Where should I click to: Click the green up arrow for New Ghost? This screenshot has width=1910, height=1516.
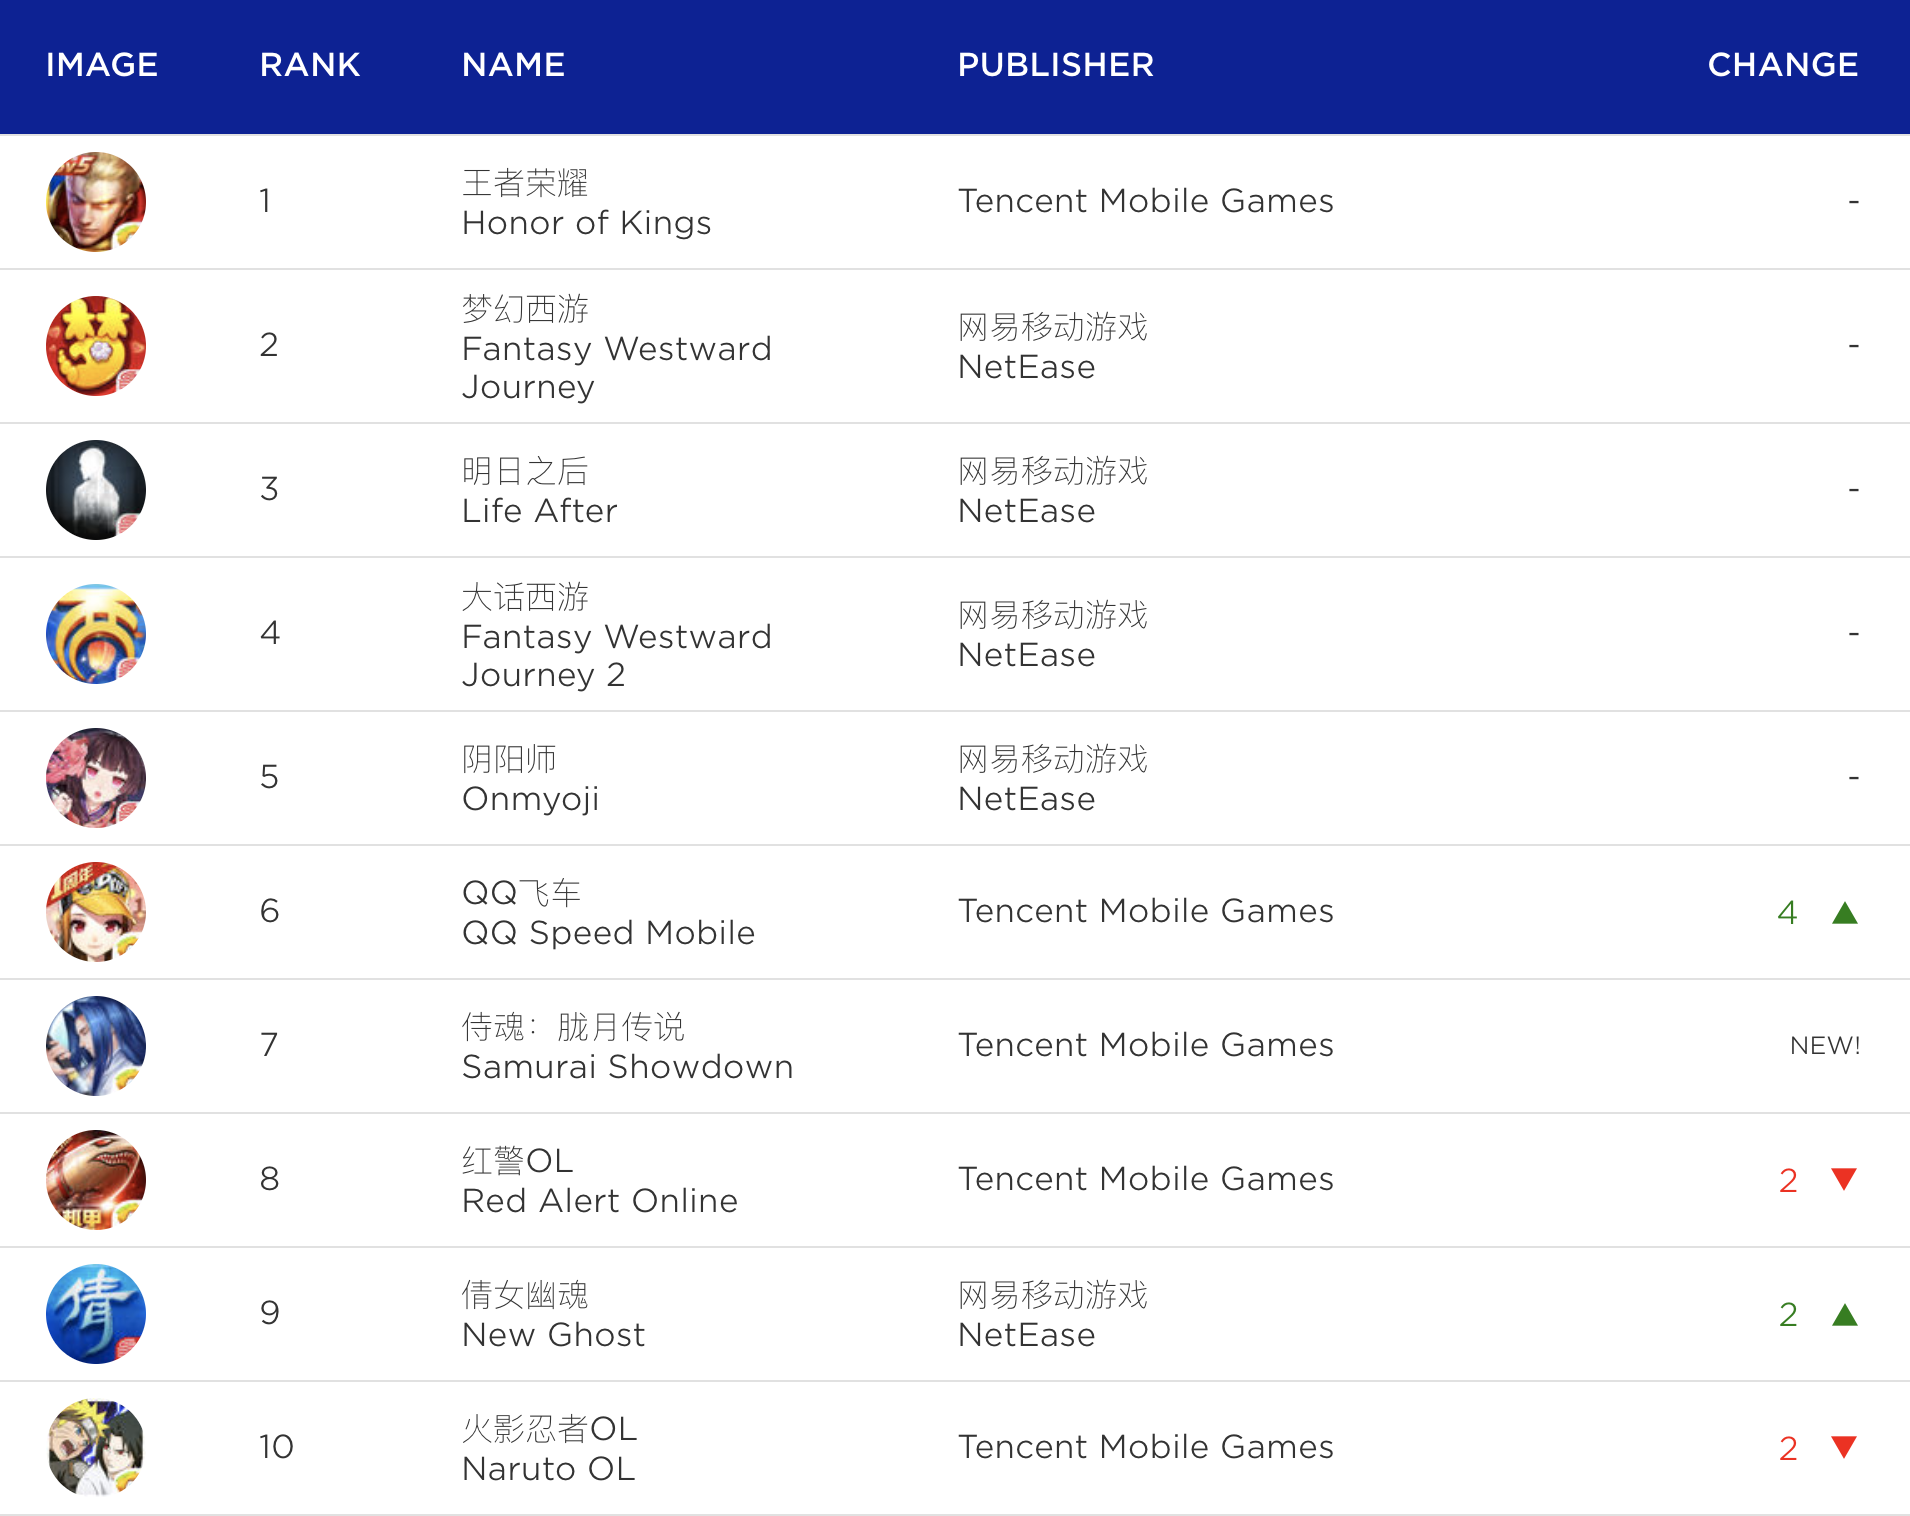point(1844,1315)
